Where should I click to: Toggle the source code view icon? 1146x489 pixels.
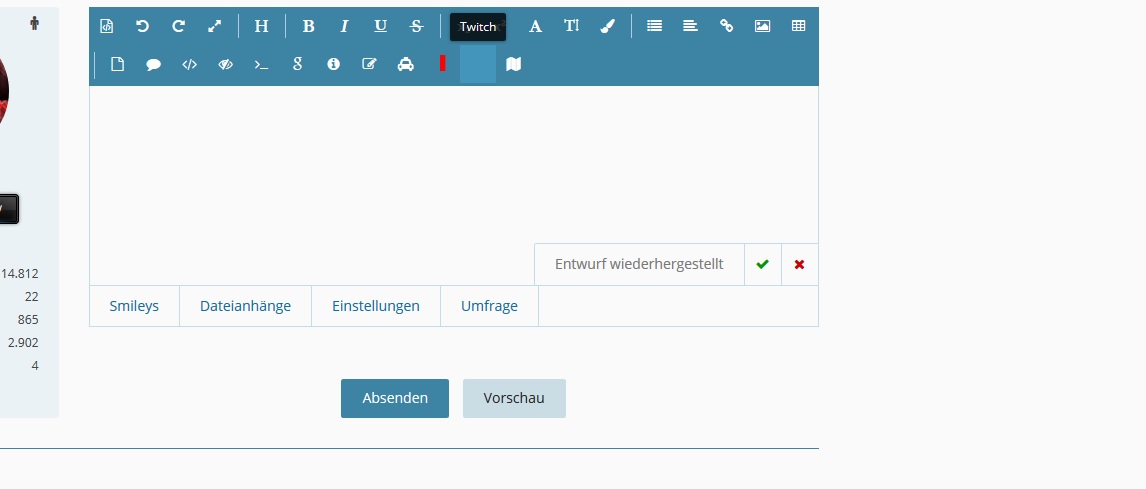pyautogui.click(x=107, y=27)
